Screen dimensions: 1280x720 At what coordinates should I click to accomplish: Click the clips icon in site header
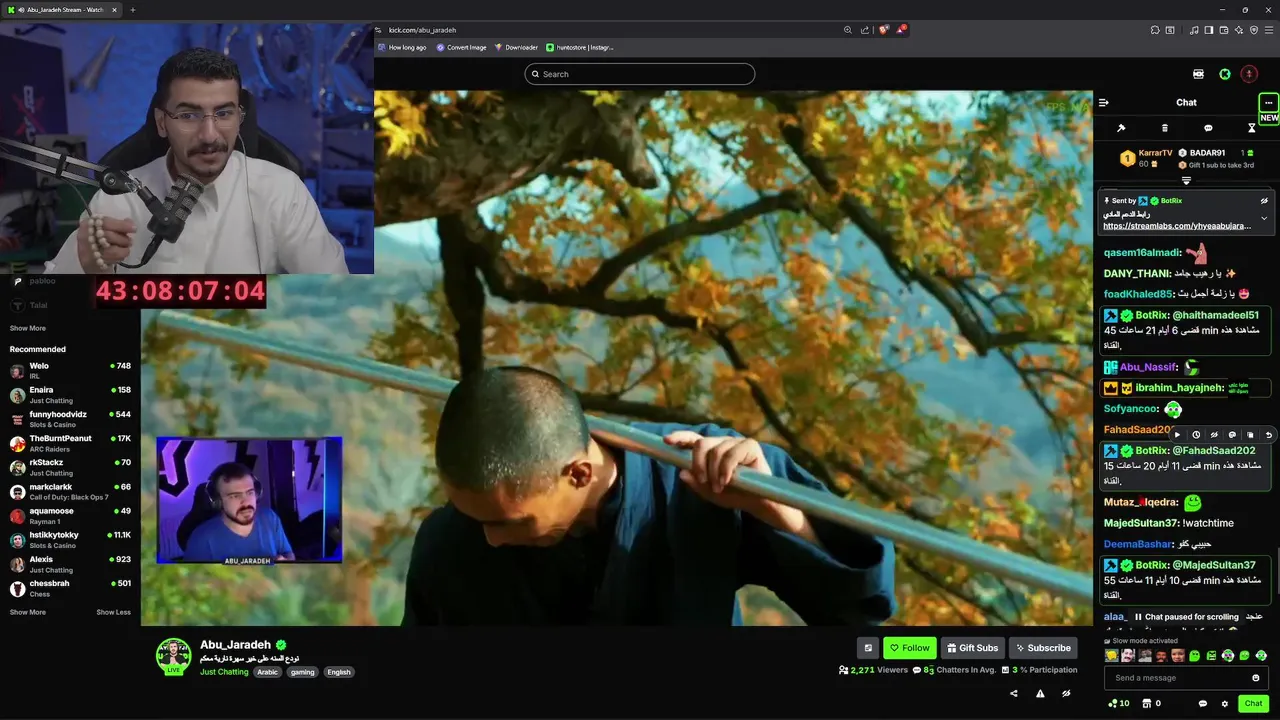pyautogui.click(x=1198, y=74)
